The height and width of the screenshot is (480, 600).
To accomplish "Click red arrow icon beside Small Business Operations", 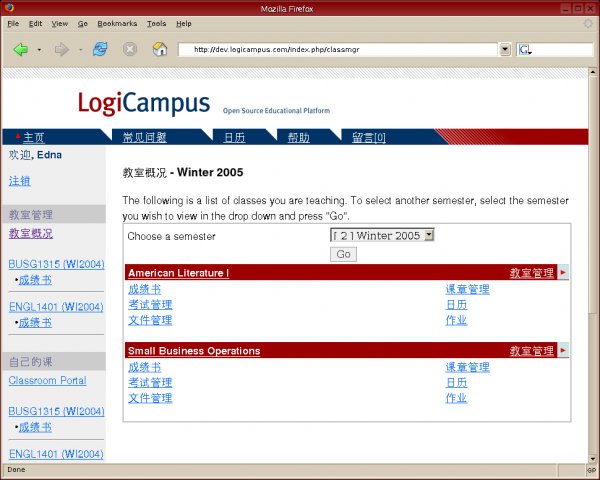I will (563, 350).
